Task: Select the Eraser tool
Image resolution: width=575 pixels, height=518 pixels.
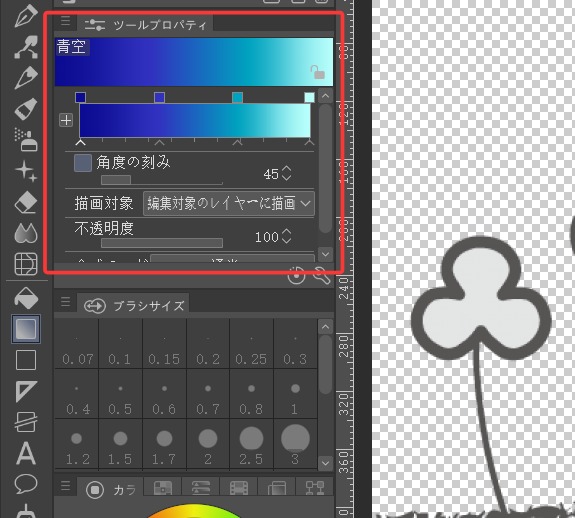Action: coord(26,202)
